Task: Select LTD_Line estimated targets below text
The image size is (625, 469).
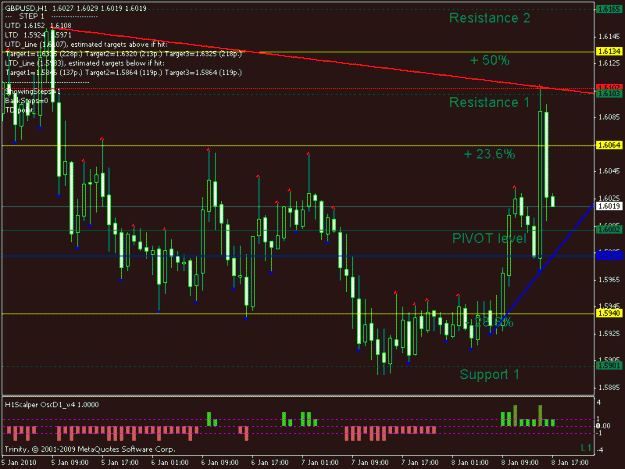Action: 85,63
